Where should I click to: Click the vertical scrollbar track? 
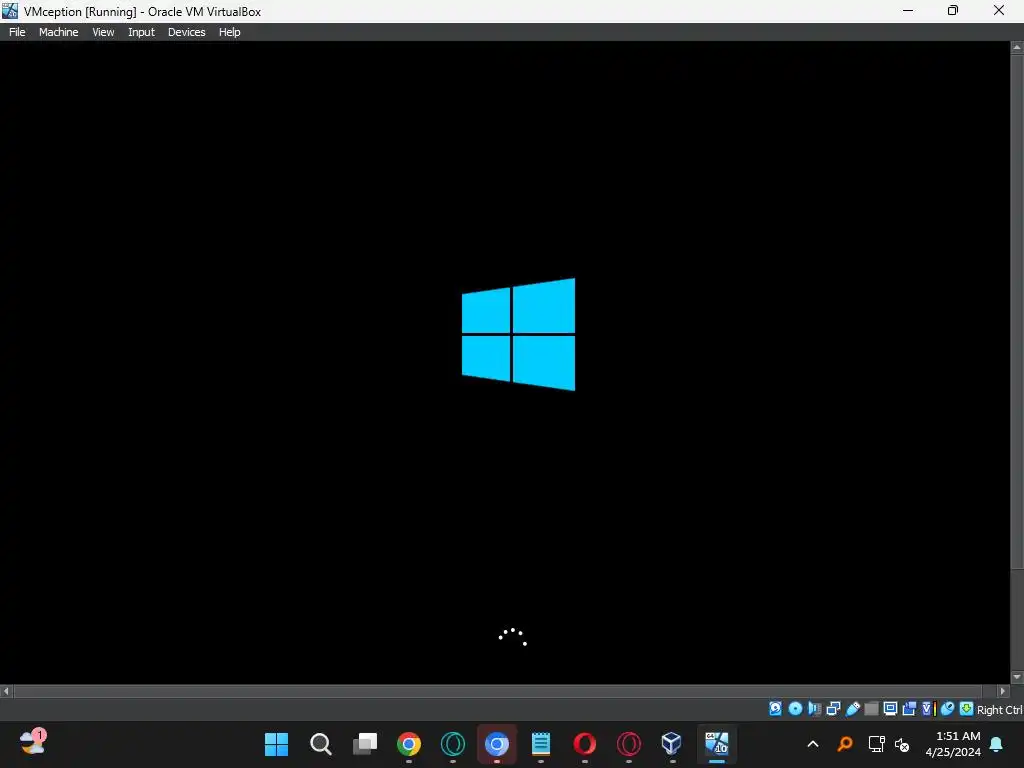click(1017, 362)
